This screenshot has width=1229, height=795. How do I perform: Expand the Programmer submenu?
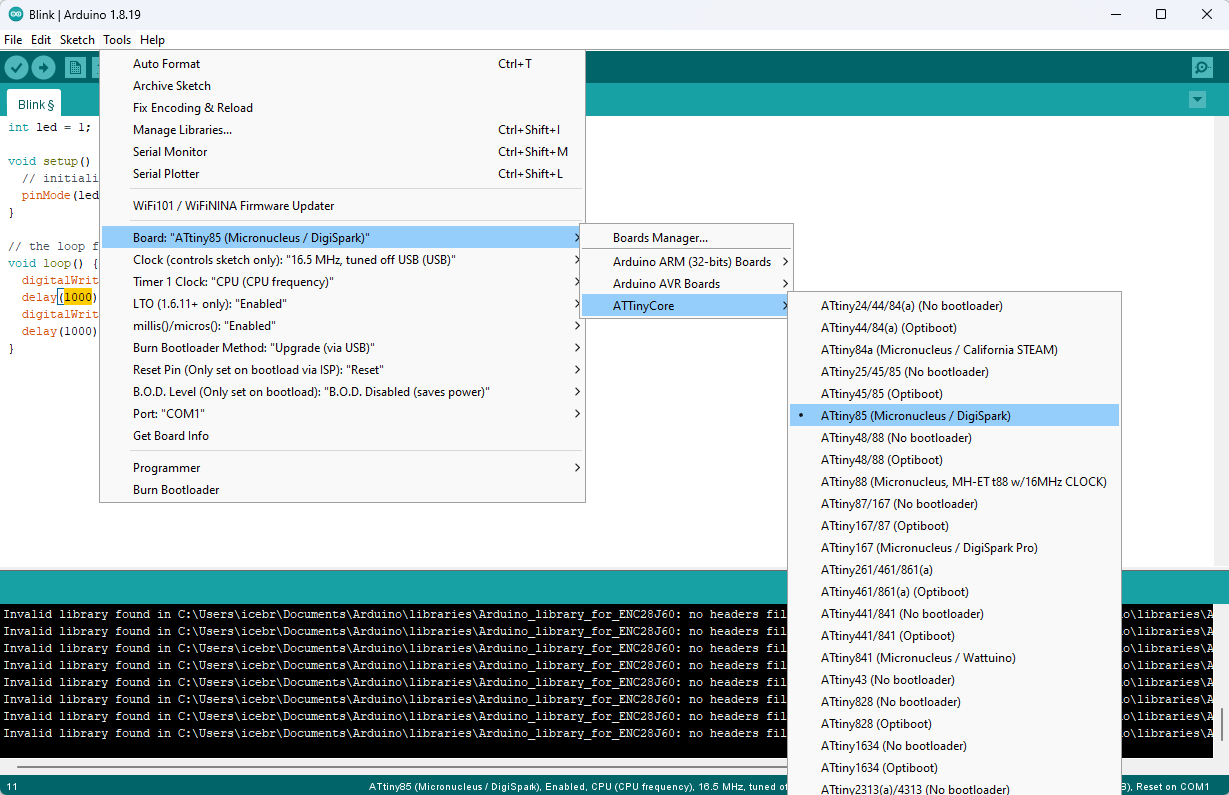166,467
